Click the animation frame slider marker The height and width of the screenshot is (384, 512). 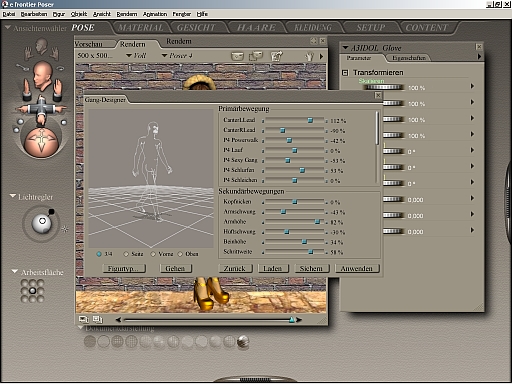[x=292, y=320]
